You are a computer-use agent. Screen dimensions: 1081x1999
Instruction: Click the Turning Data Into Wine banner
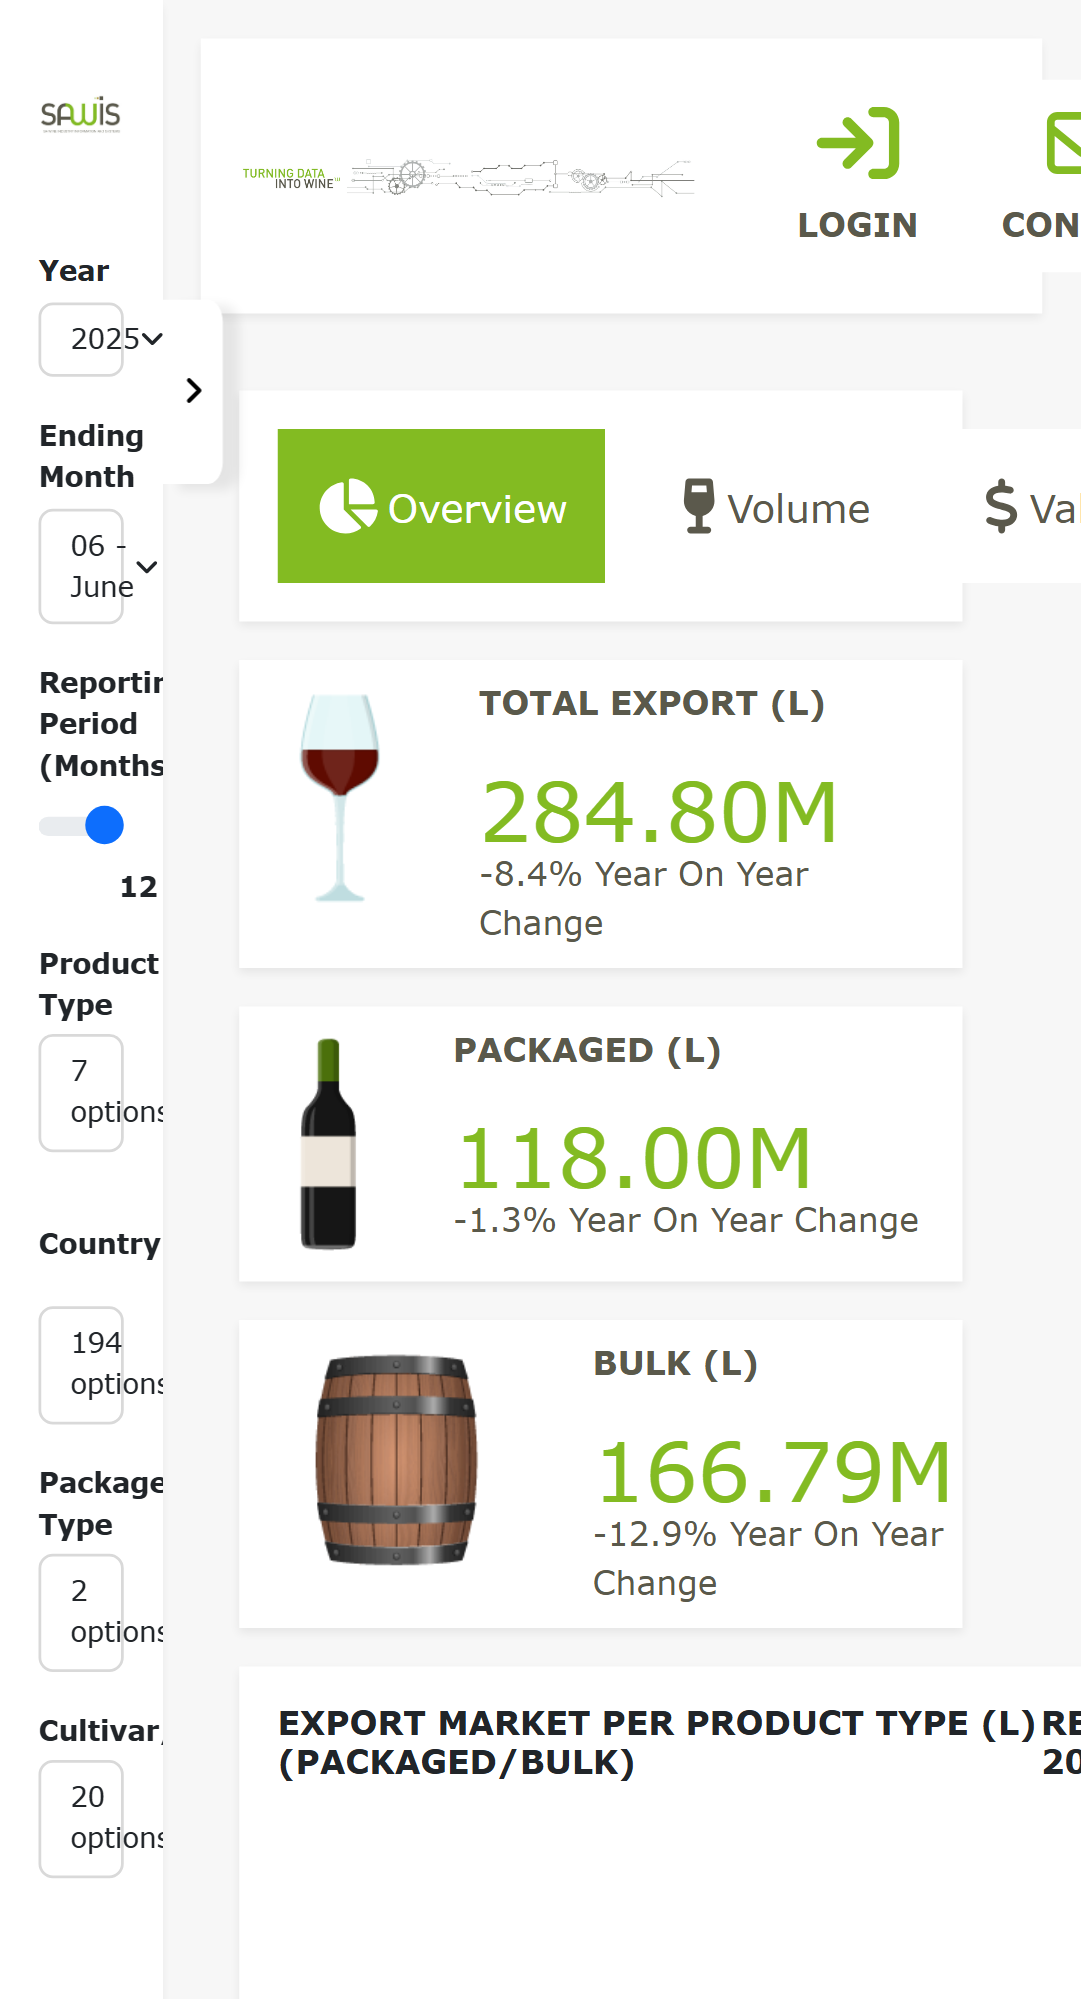click(x=468, y=177)
